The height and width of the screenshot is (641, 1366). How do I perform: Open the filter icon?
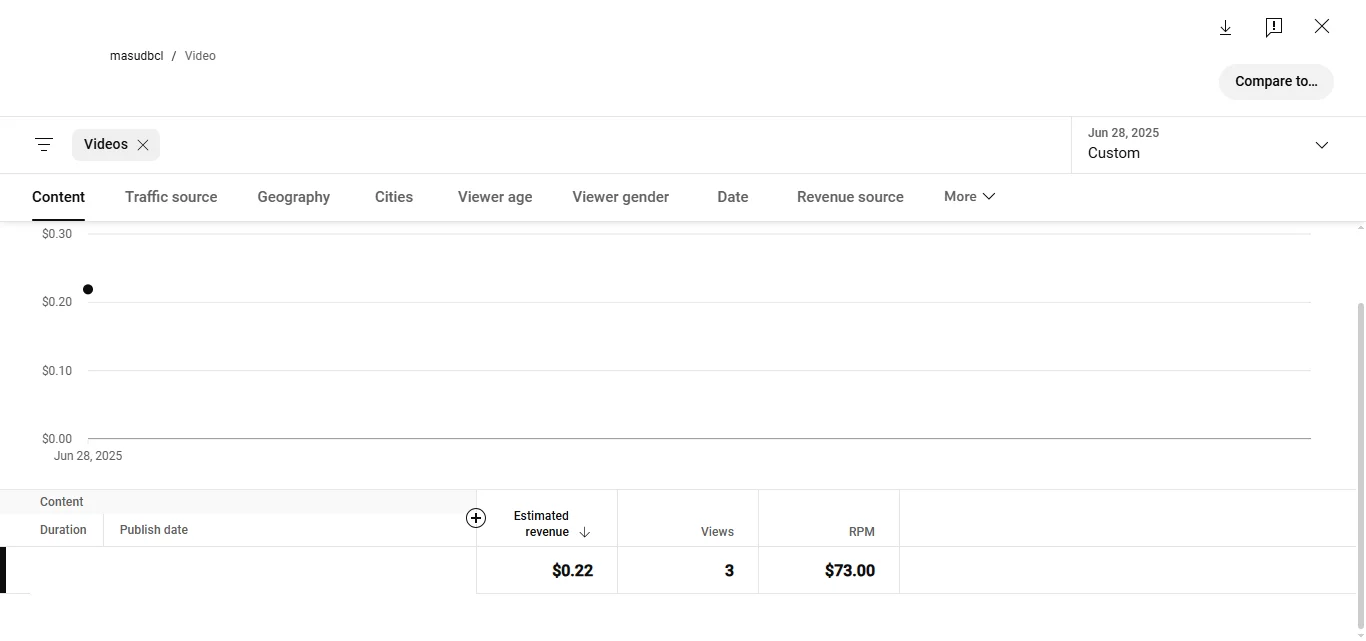(x=44, y=145)
